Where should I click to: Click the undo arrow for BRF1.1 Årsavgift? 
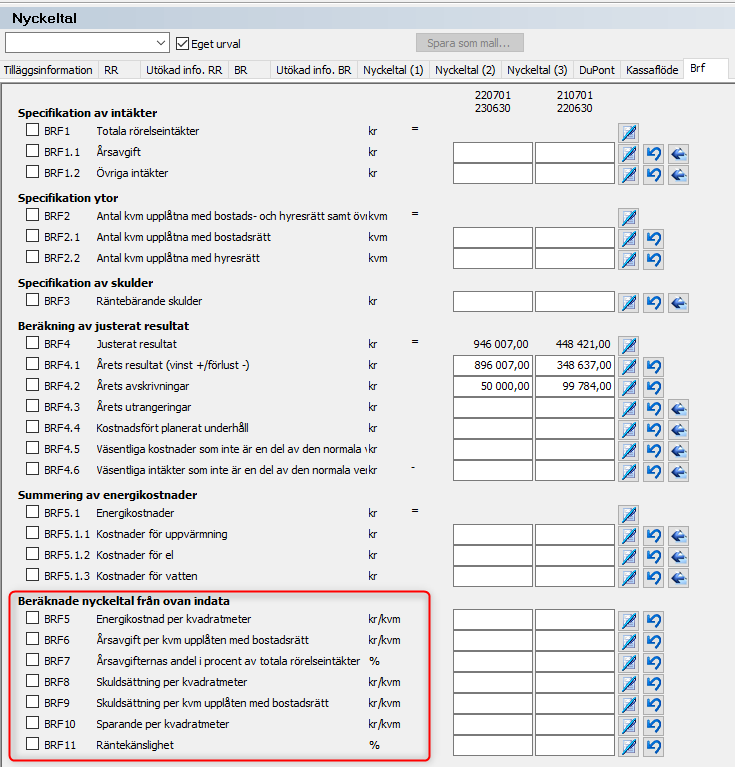pos(653,154)
